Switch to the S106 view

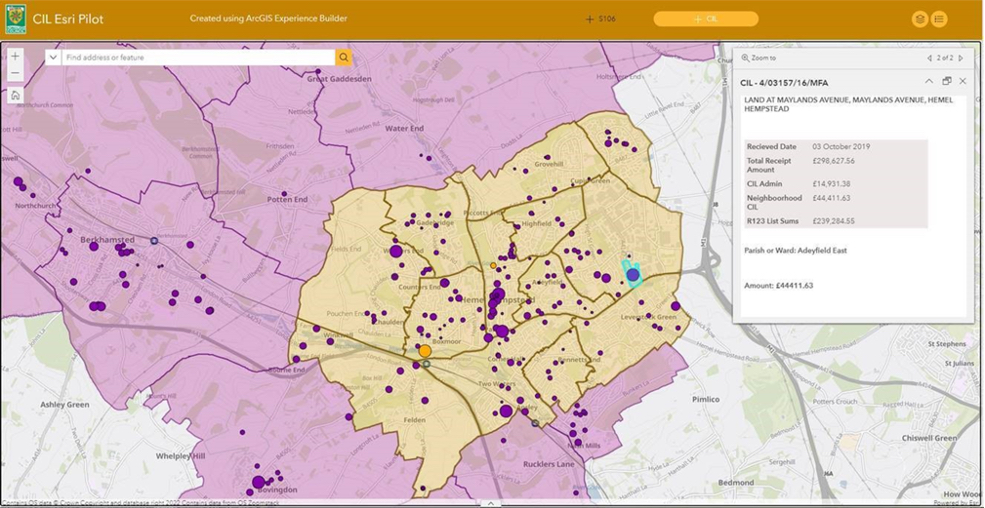point(601,19)
